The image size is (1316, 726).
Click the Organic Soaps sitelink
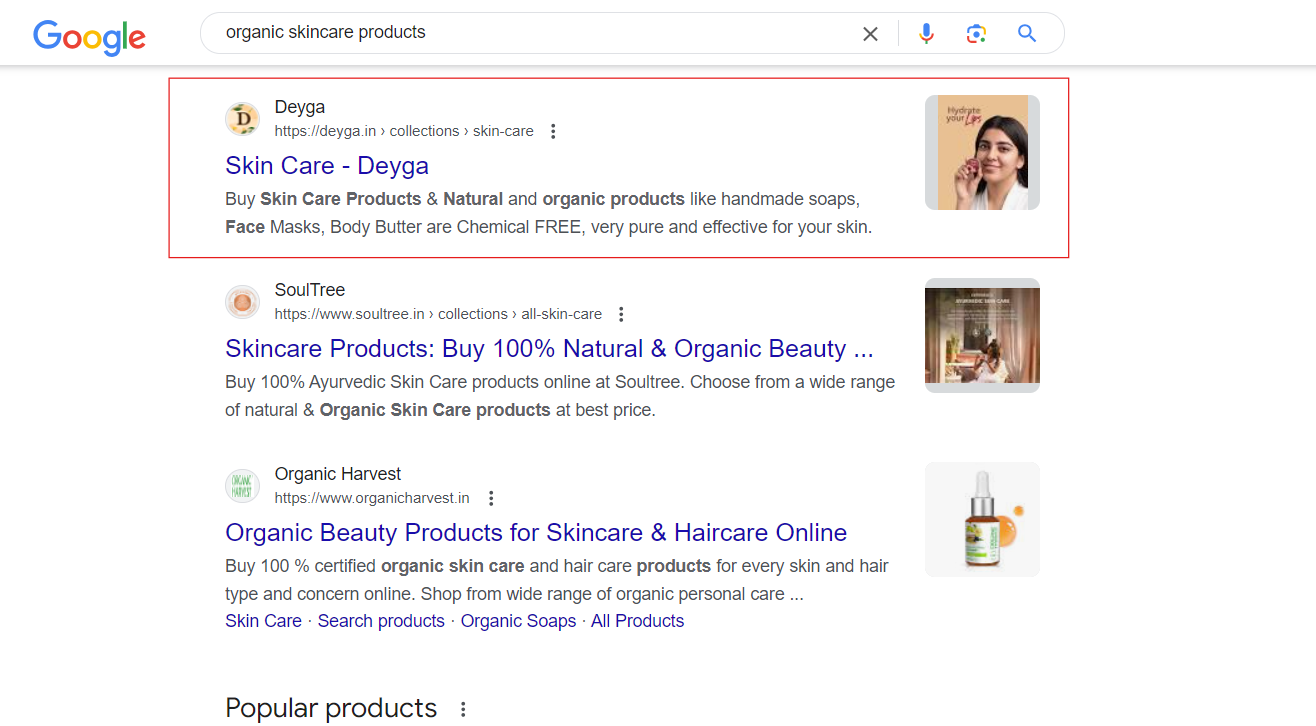(518, 620)
